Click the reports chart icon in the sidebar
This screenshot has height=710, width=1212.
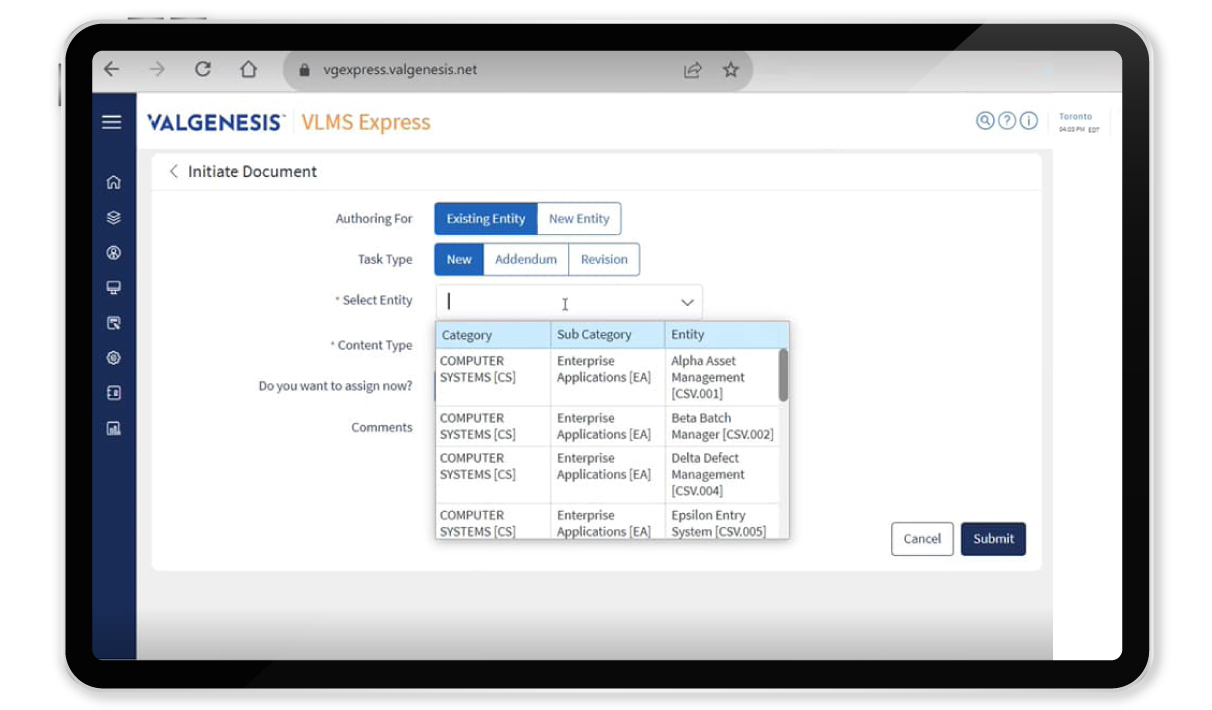click(113, 427)
